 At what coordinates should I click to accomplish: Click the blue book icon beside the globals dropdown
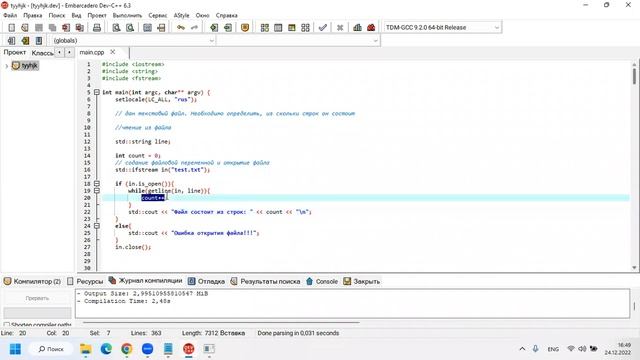pyautogui.click(x=39, y=40)
